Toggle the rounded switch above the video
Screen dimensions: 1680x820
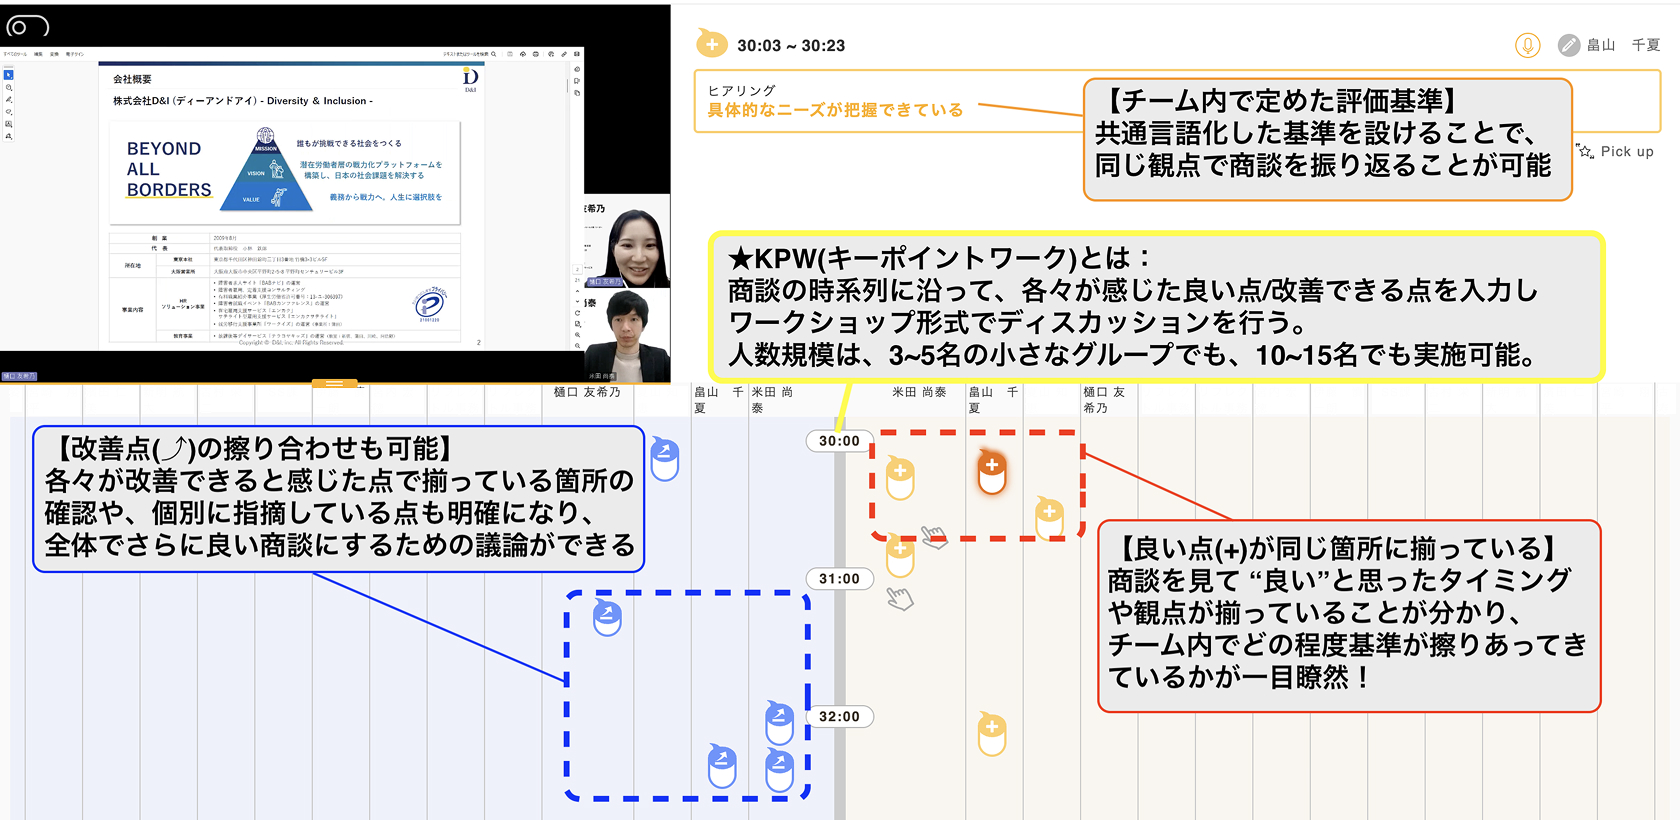[28, 26]
